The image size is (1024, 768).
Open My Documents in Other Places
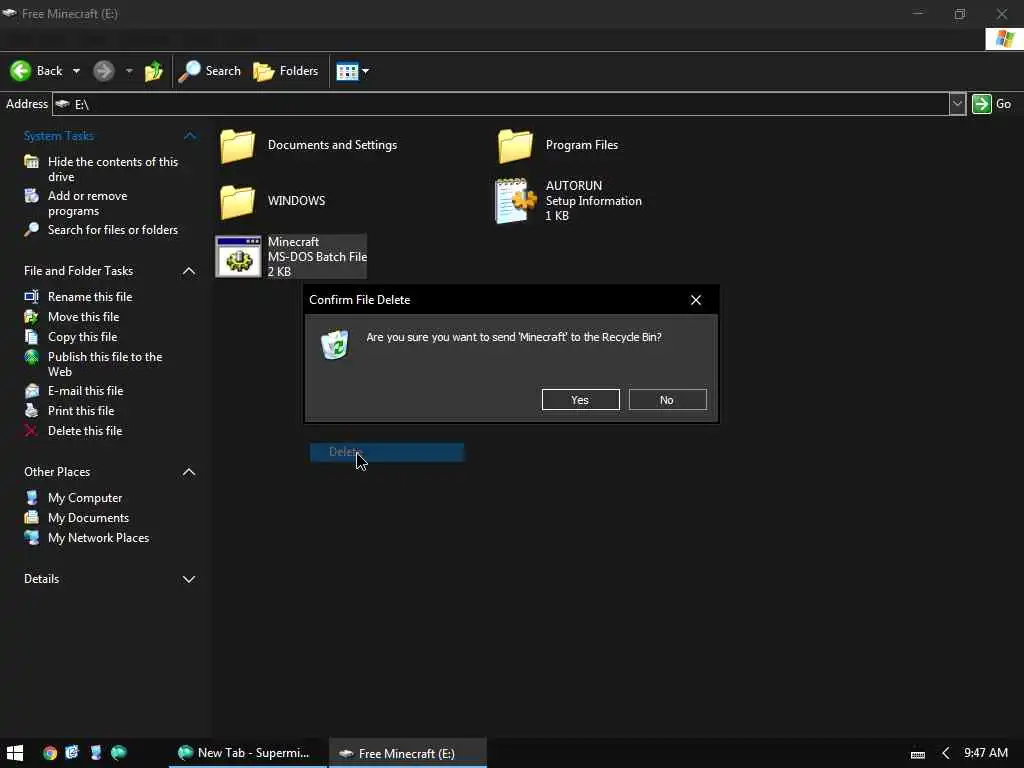click(x=88, y=518)
